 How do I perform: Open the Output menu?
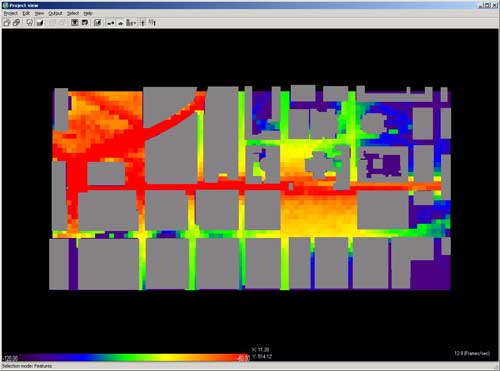(55, 13)
